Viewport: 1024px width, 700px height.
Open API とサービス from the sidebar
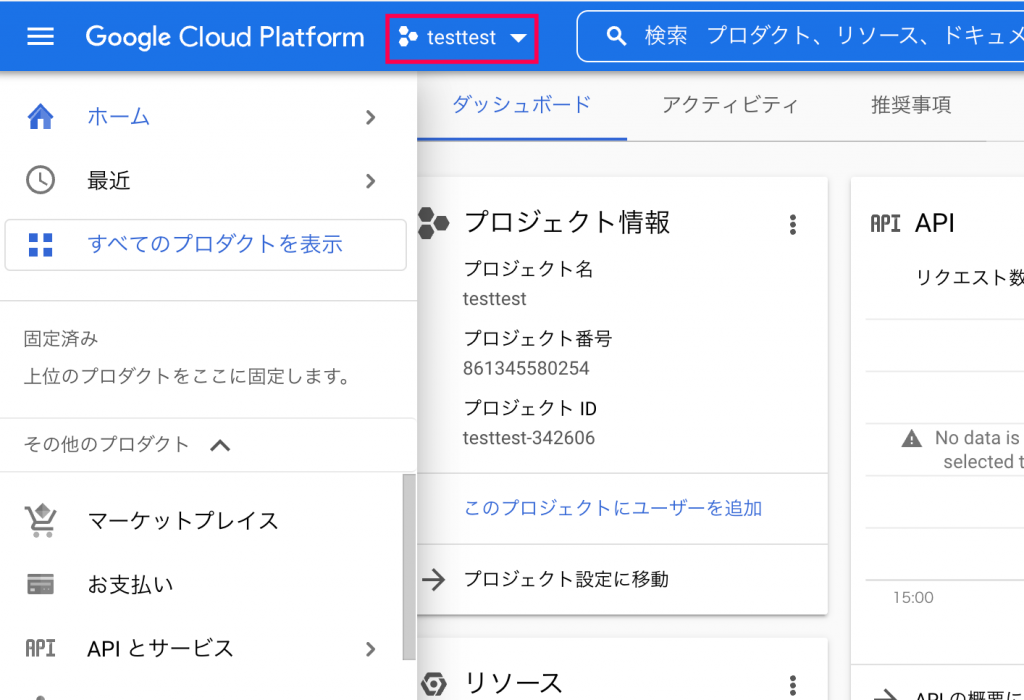[x=160, y=648]
